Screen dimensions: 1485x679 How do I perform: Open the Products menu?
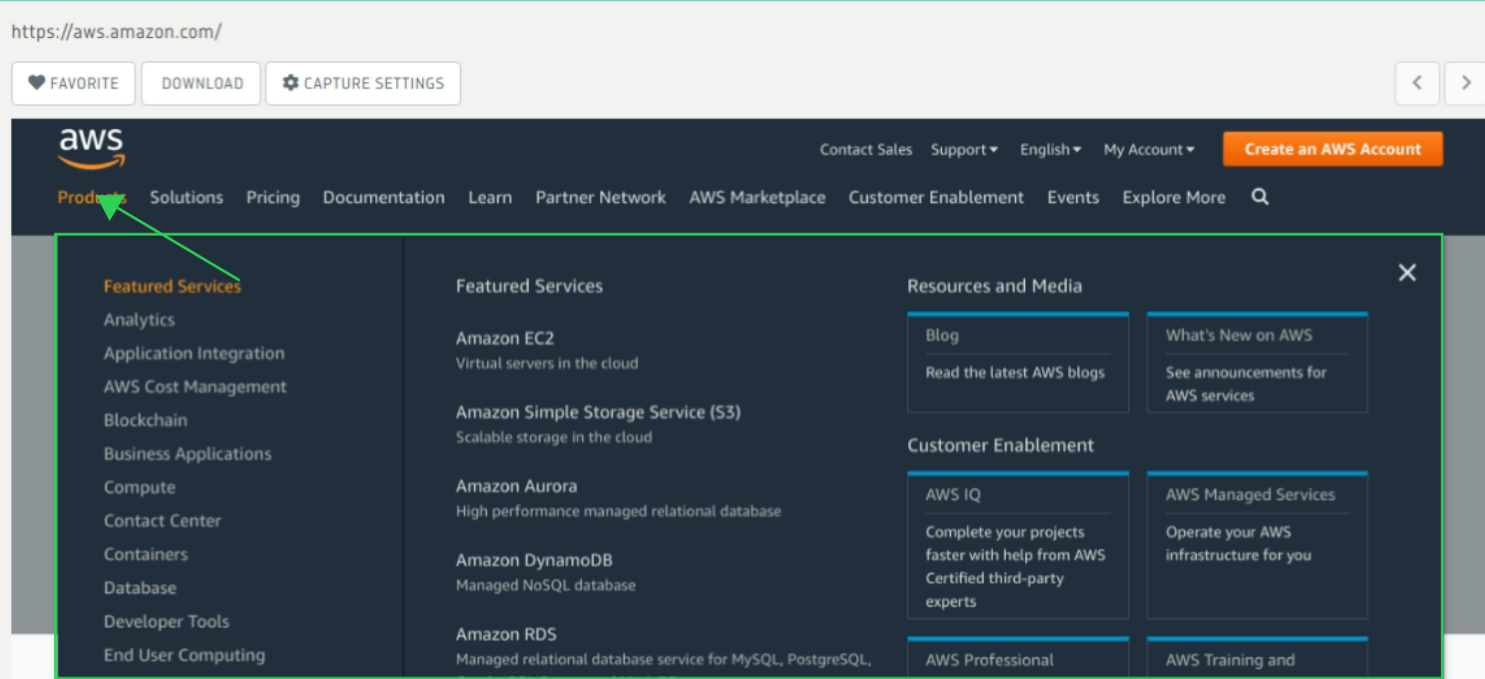click(x=92, y=197)
